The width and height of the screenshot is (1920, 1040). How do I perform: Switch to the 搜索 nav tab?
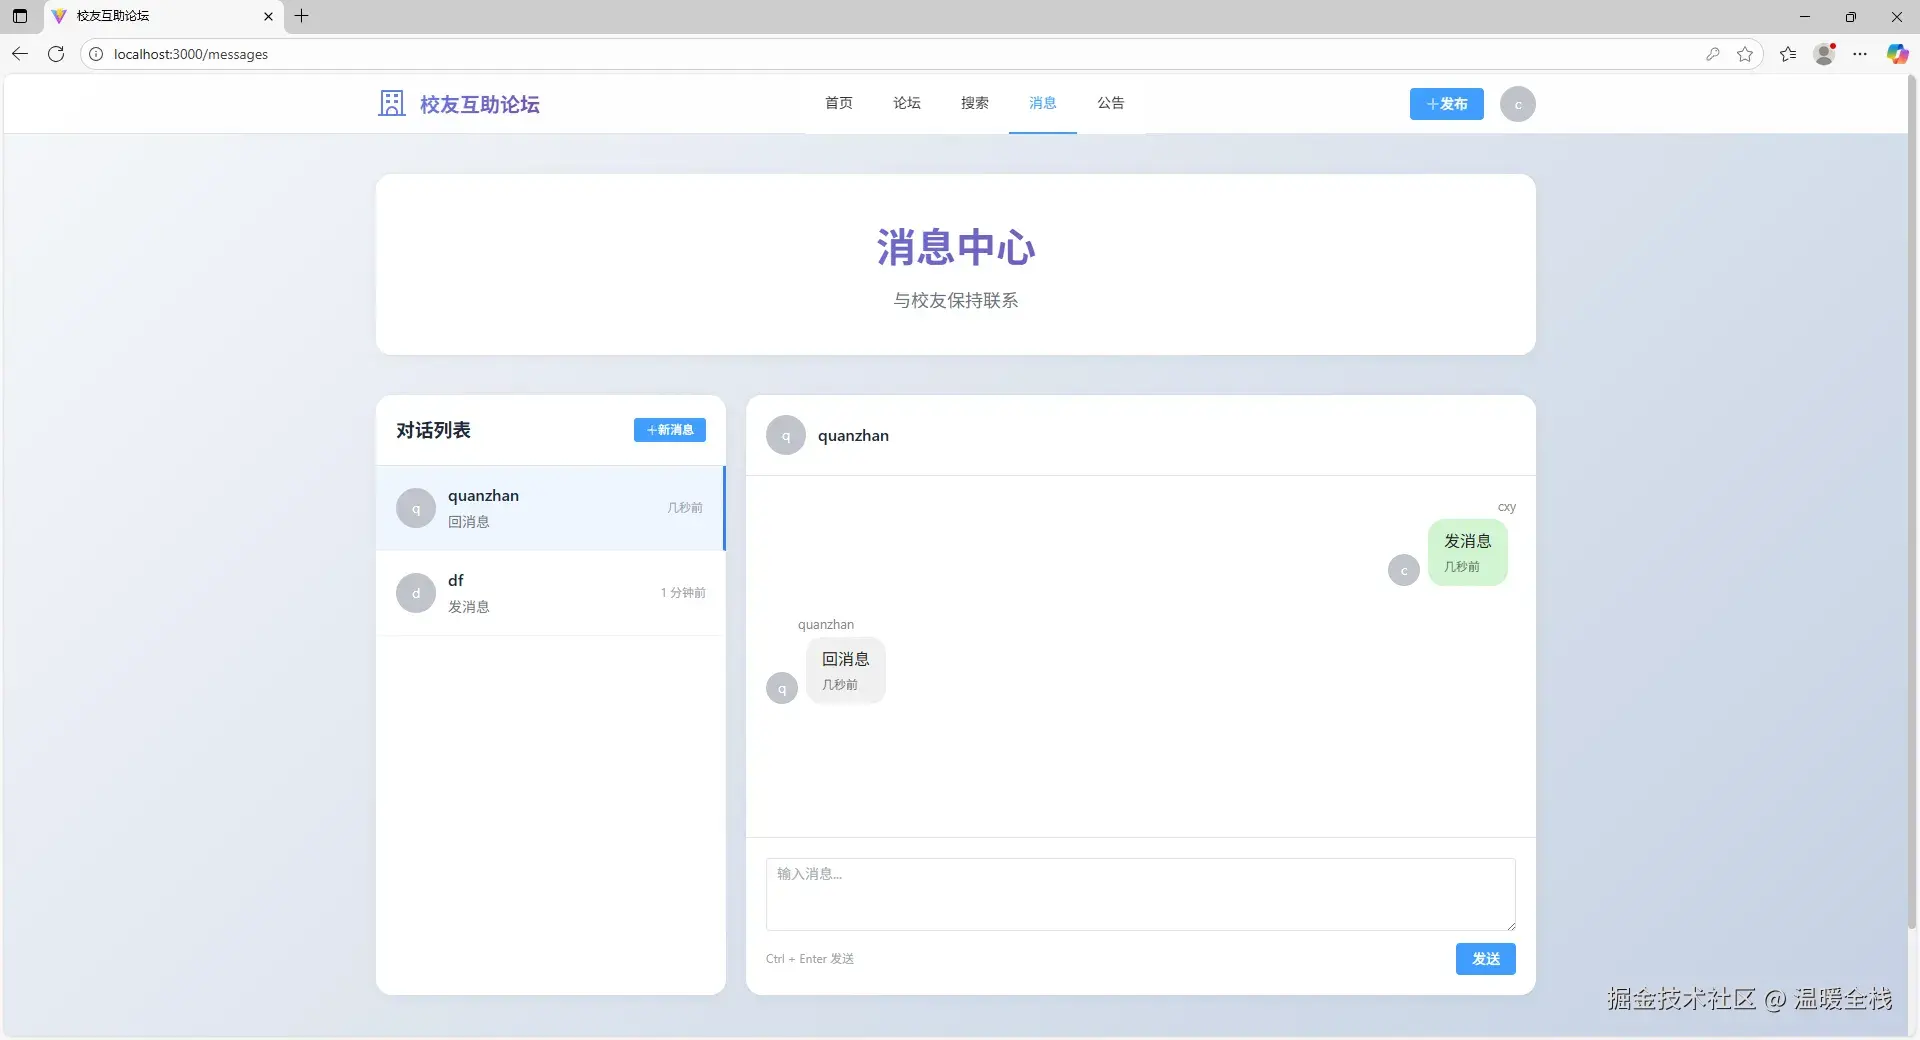975,103
